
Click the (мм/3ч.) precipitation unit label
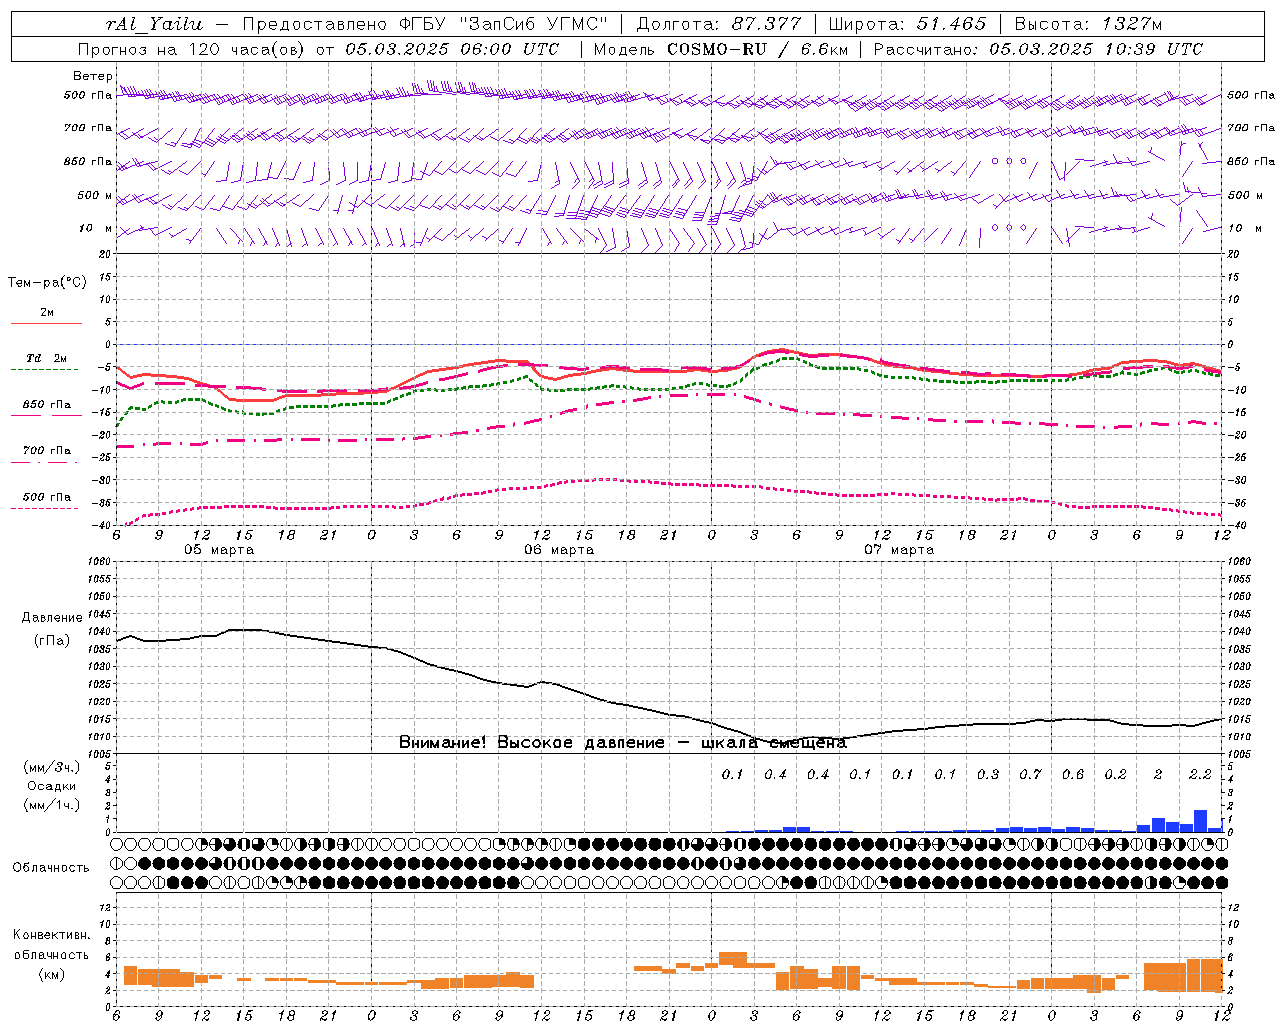52,767
